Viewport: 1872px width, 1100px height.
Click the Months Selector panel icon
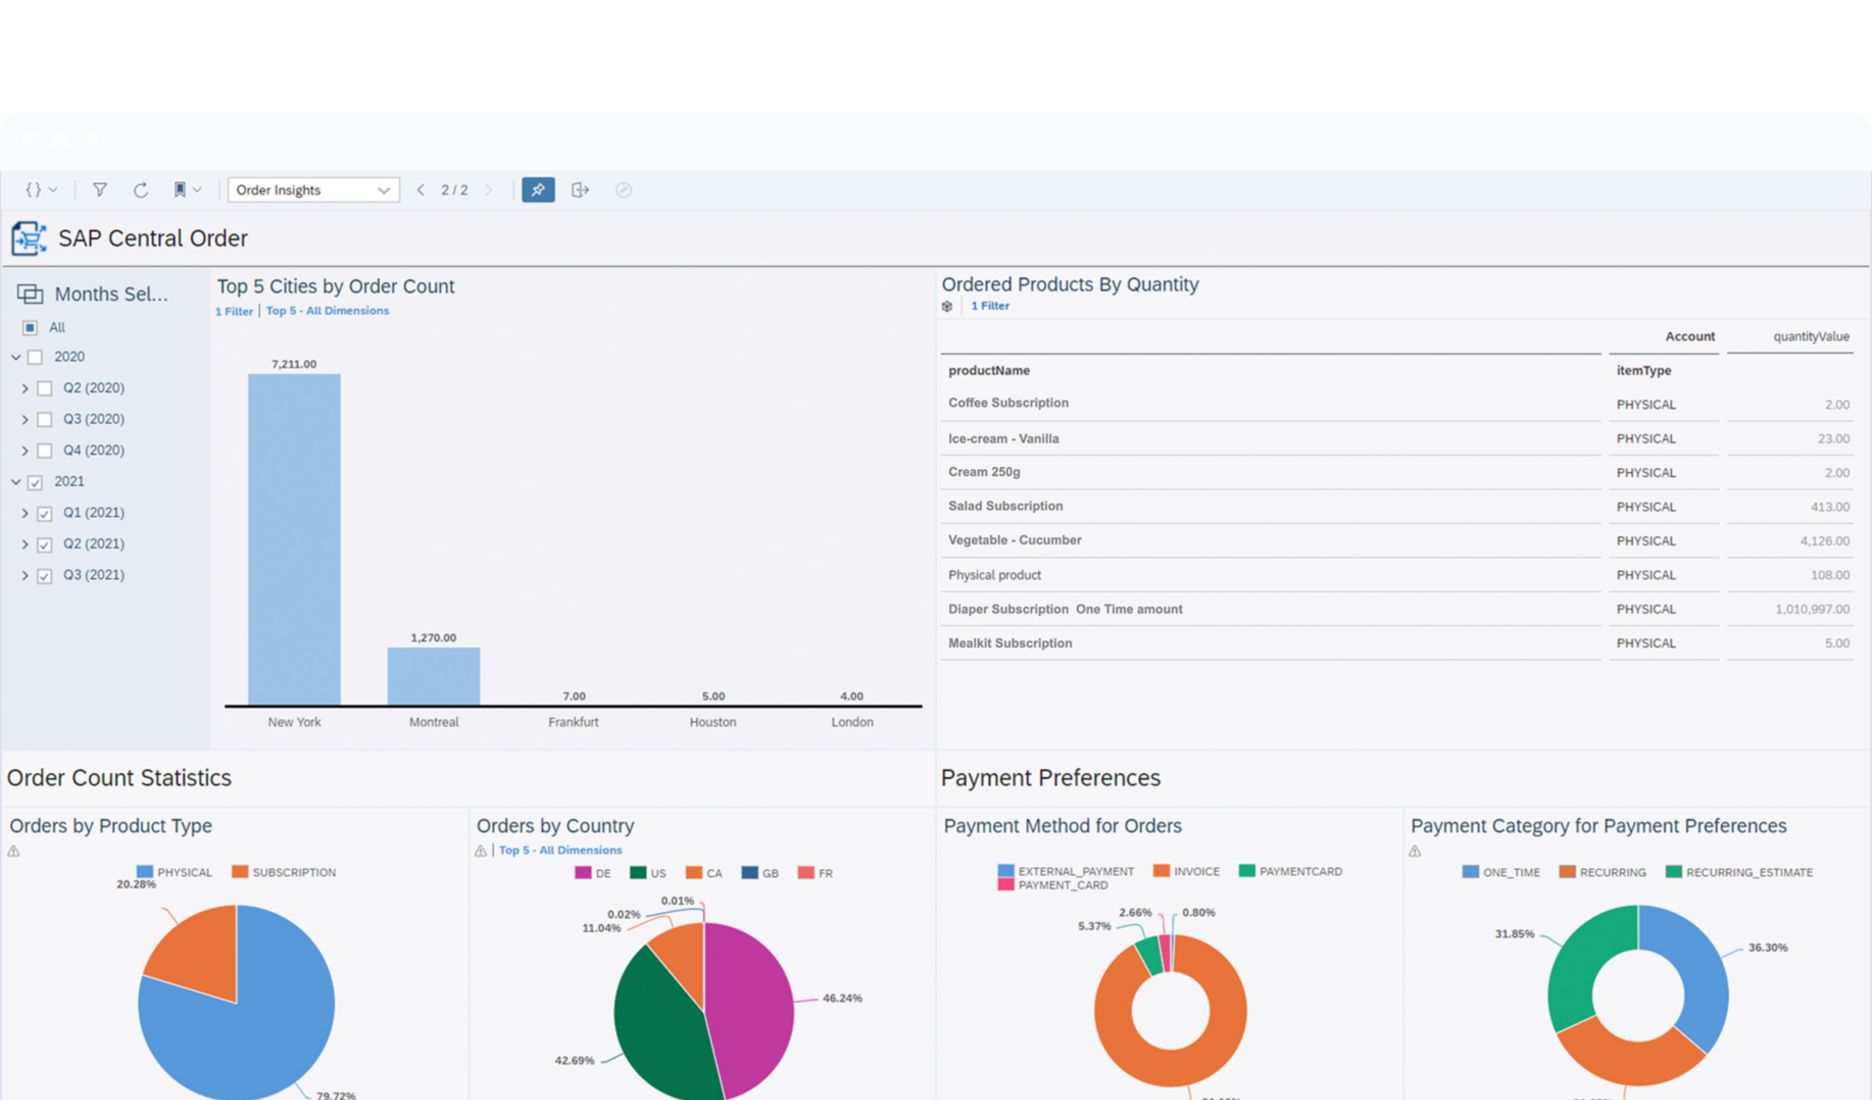point(30,294)
